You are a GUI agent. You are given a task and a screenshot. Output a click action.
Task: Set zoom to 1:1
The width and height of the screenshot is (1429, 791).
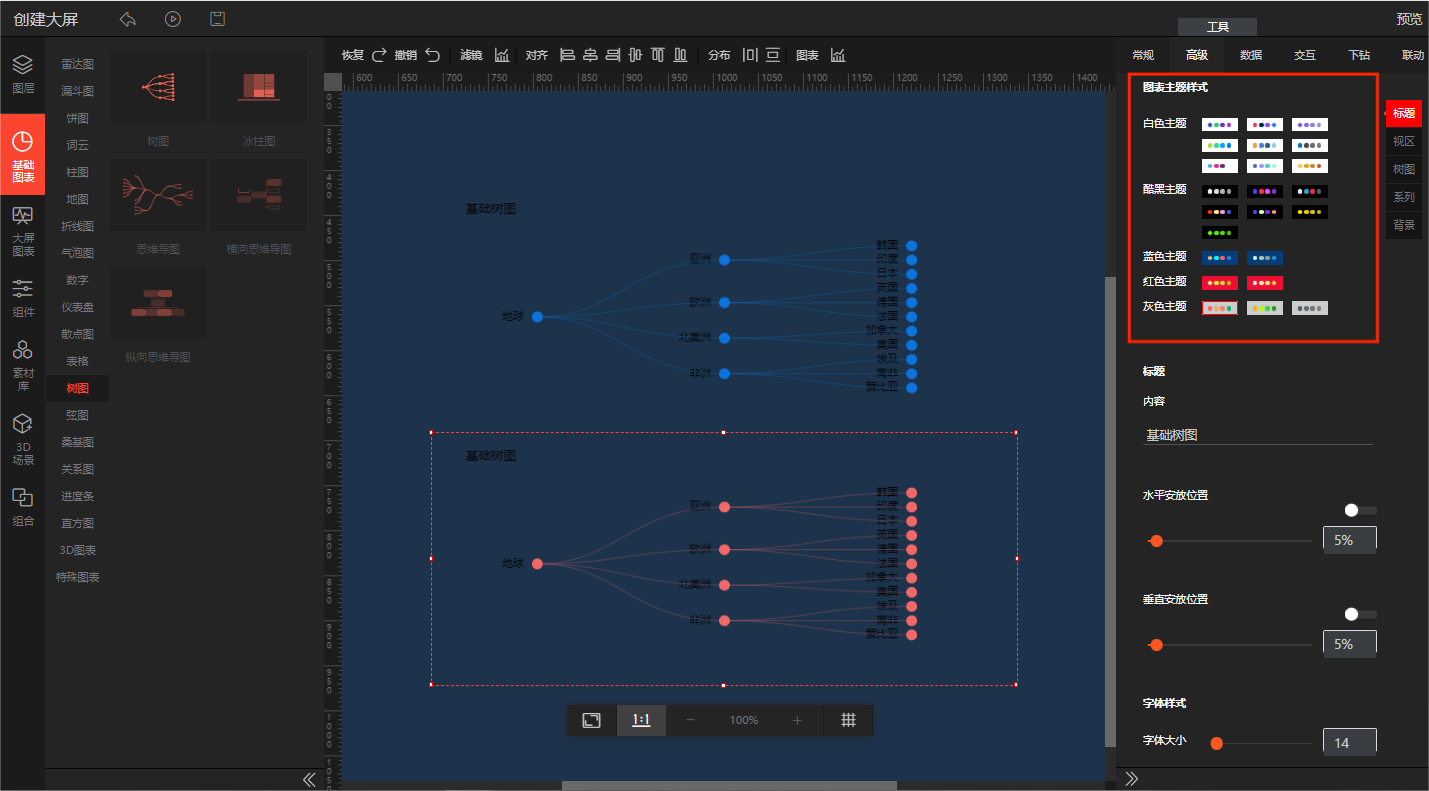click(x=641, y=720)
